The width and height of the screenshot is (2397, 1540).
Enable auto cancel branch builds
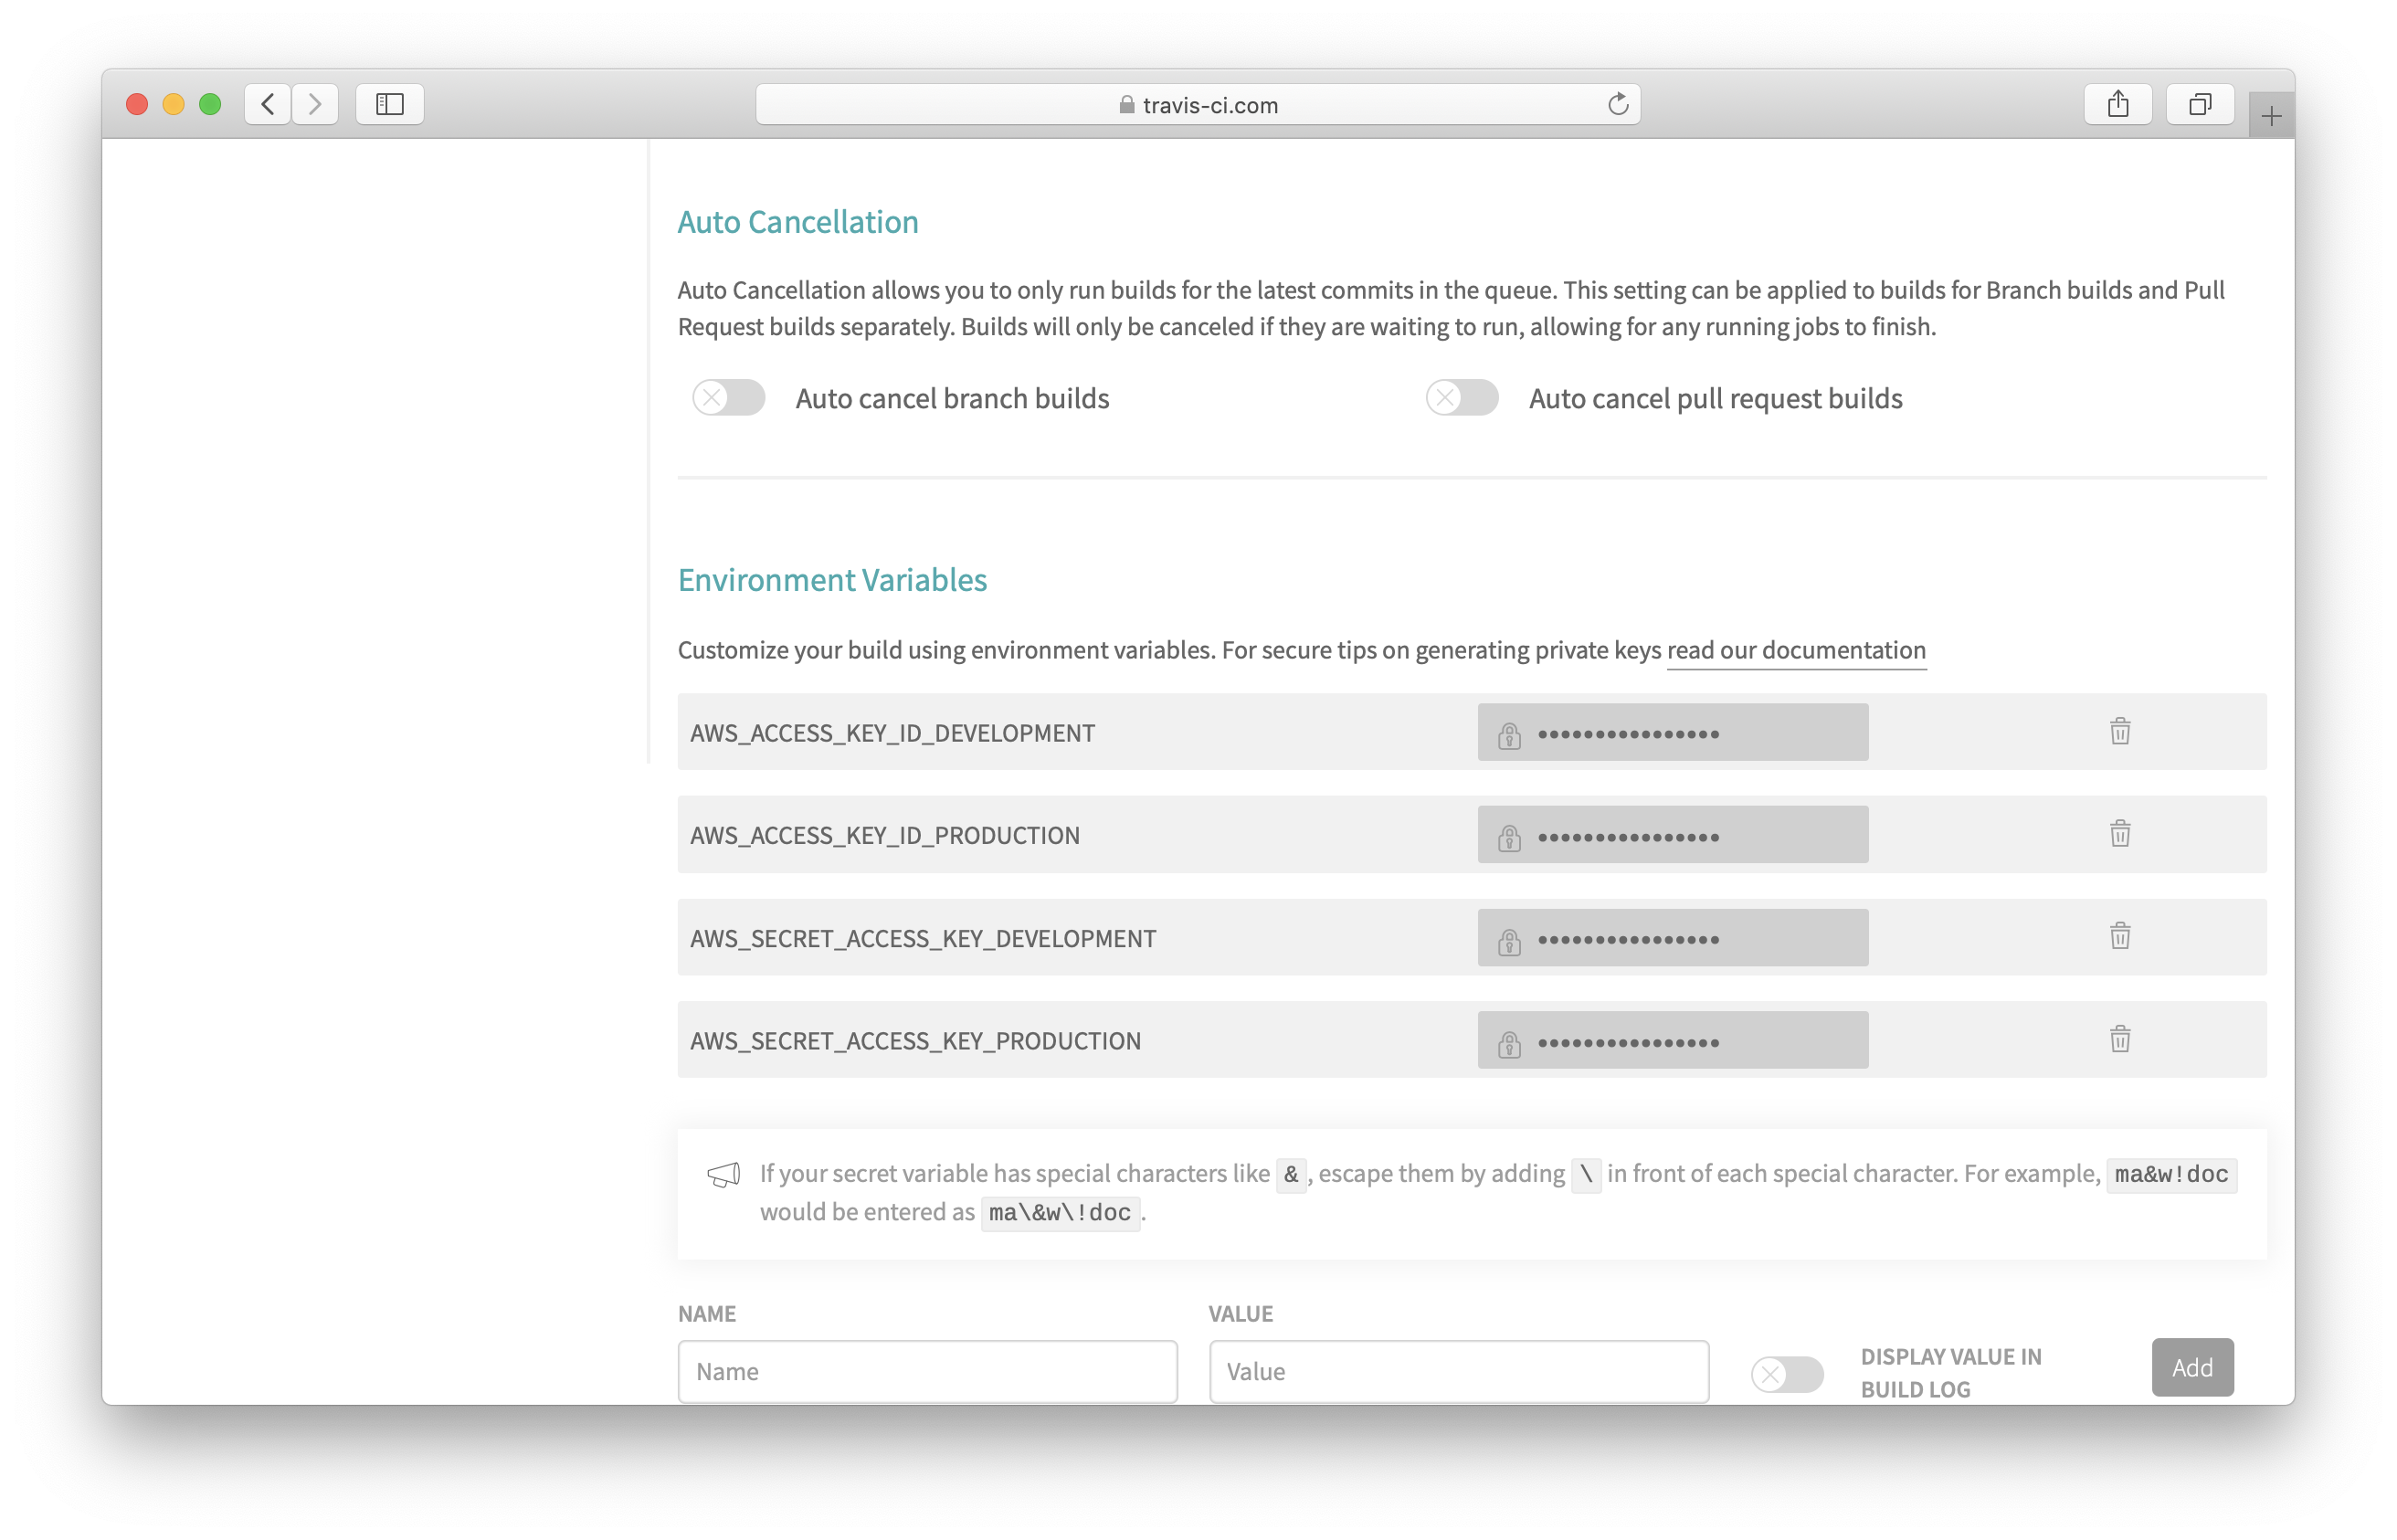tap(729, 398)
